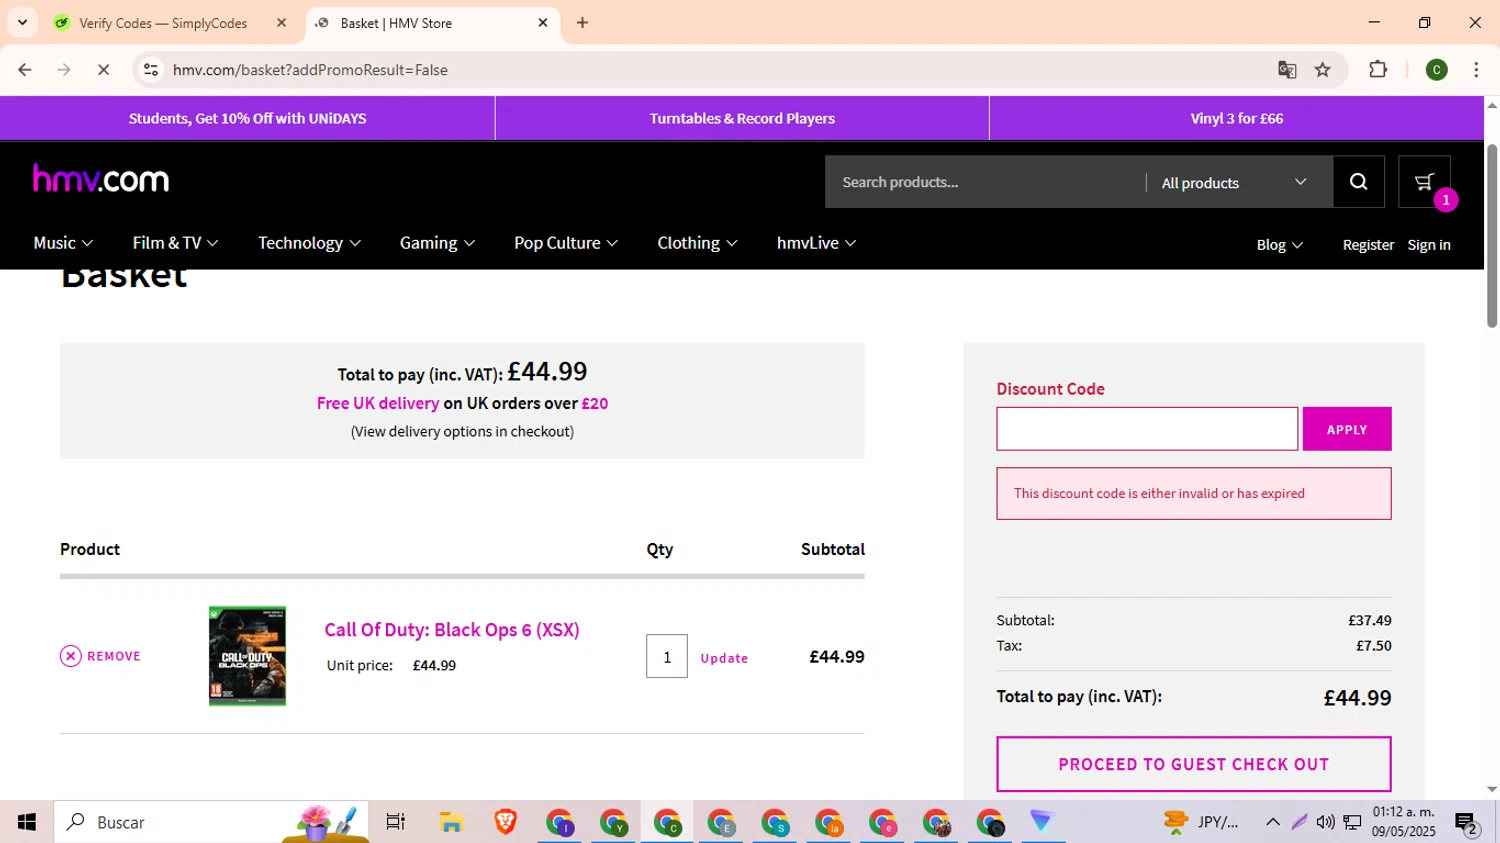The width and height of the screenshot is (1500, 843).
Task: Click the Call of Duty game cover thumbnail
Action: coord(247,656)
